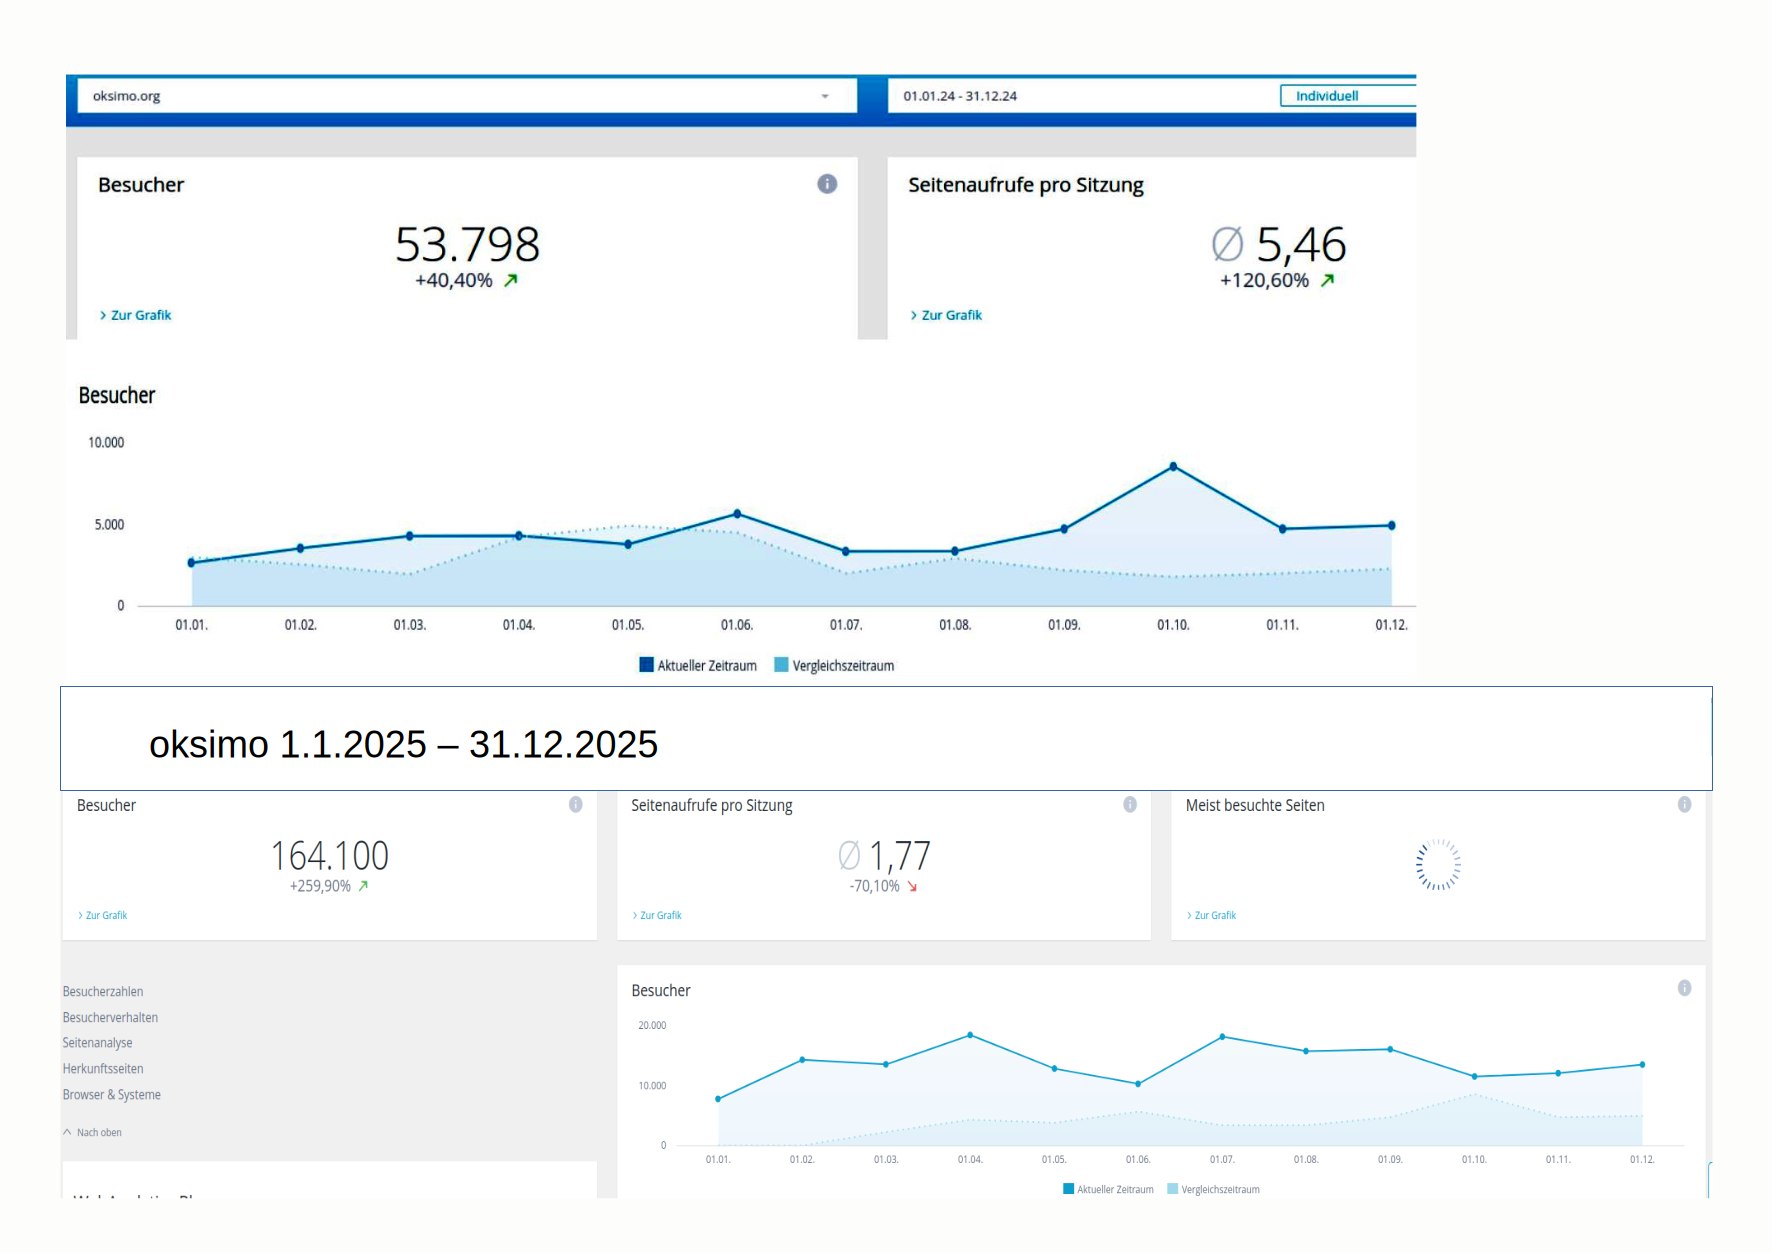This screenshot has width=1772, height=1253.
Task: Open Browser & Systeme sidebar entry
Action: point(111,1095)
